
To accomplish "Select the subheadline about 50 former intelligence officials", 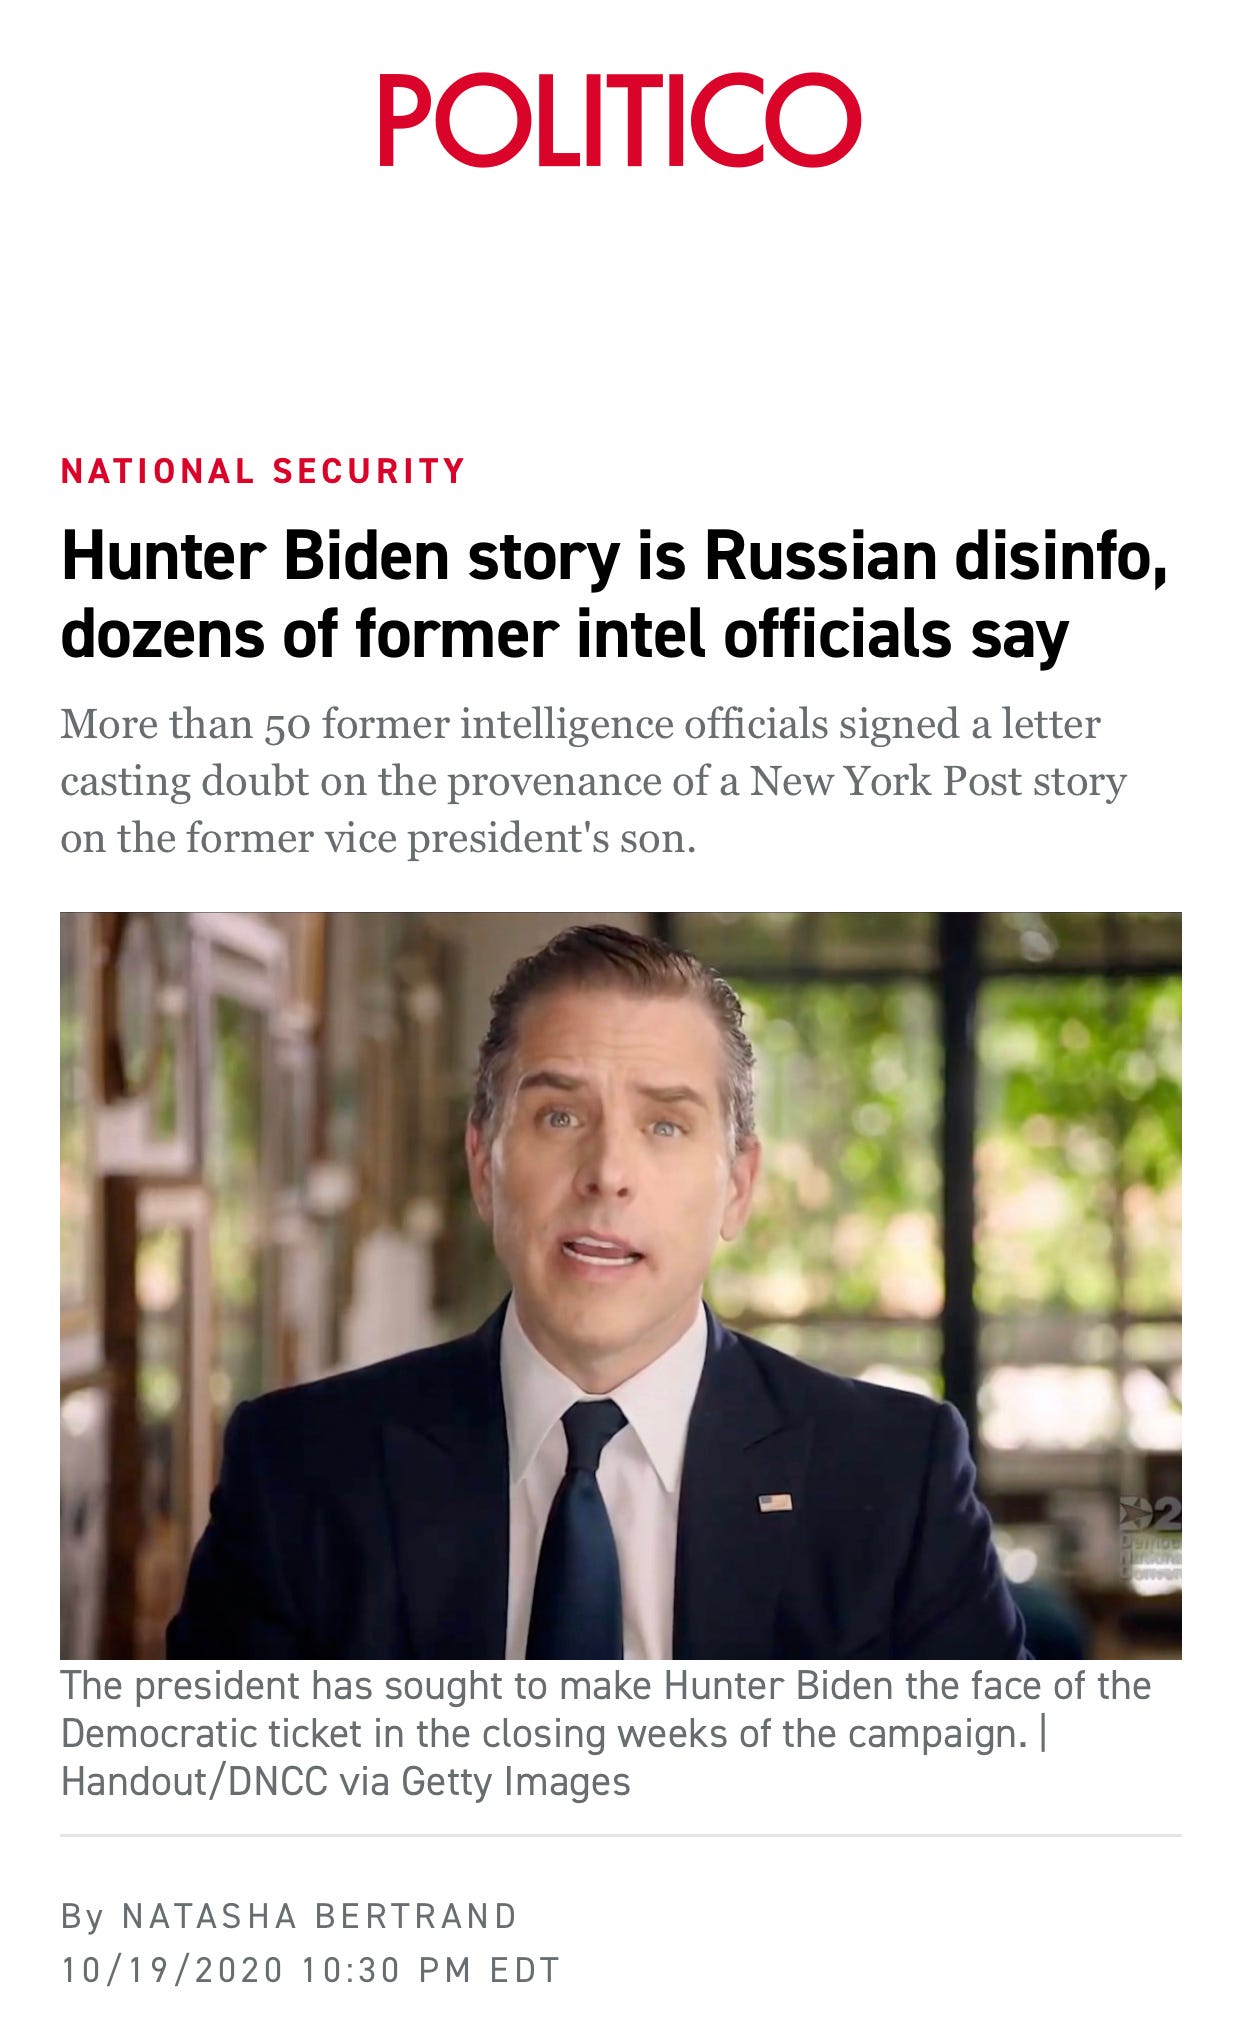I will pos(594,781).
